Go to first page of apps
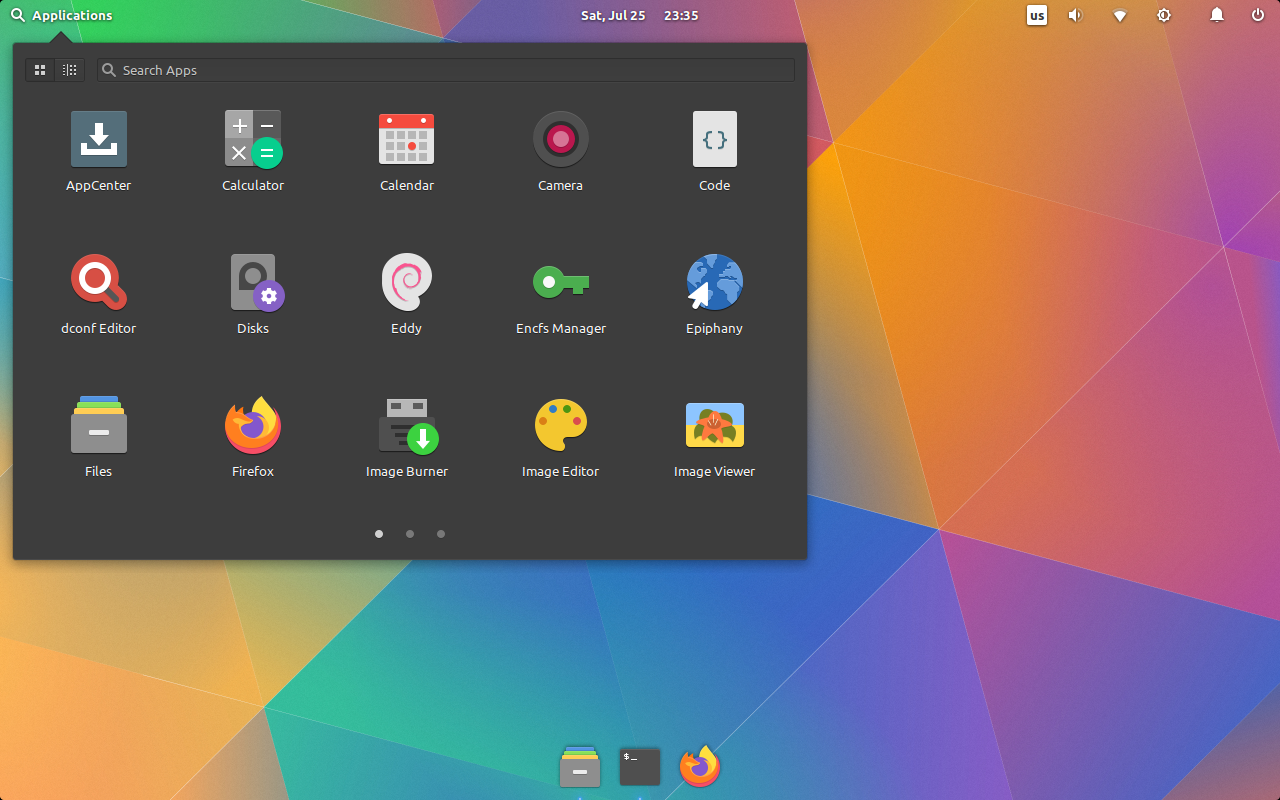The width and height of the screenshot is (1280, 800). [379, 534]
